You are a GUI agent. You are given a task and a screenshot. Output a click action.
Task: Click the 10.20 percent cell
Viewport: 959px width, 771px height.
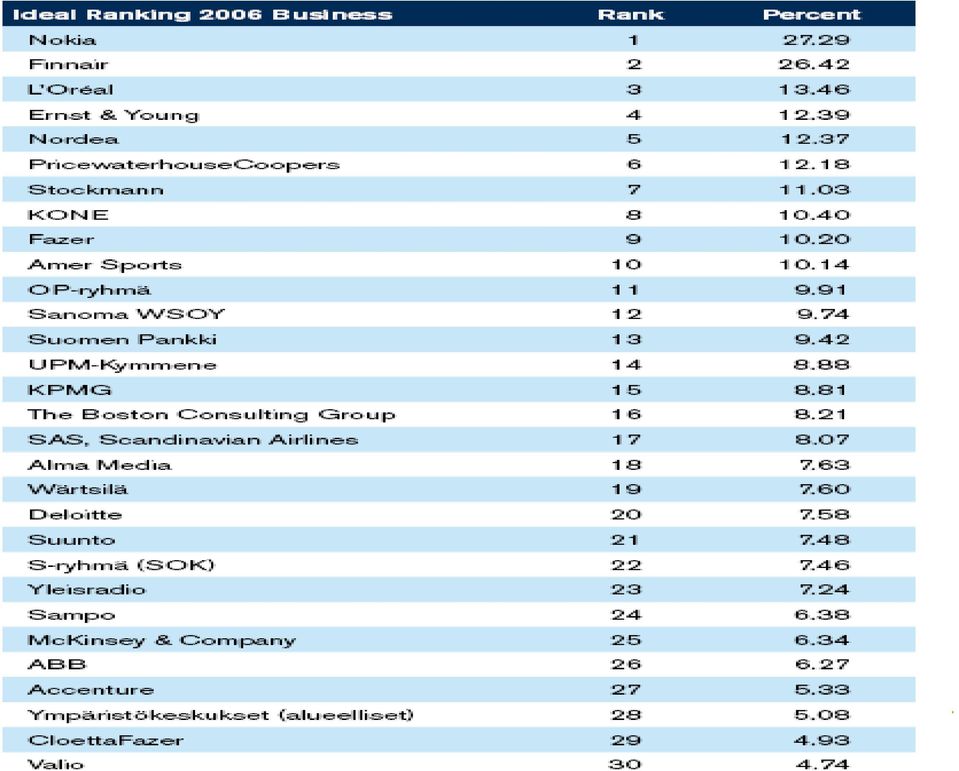pyautogui.click(x=815, y=239)
